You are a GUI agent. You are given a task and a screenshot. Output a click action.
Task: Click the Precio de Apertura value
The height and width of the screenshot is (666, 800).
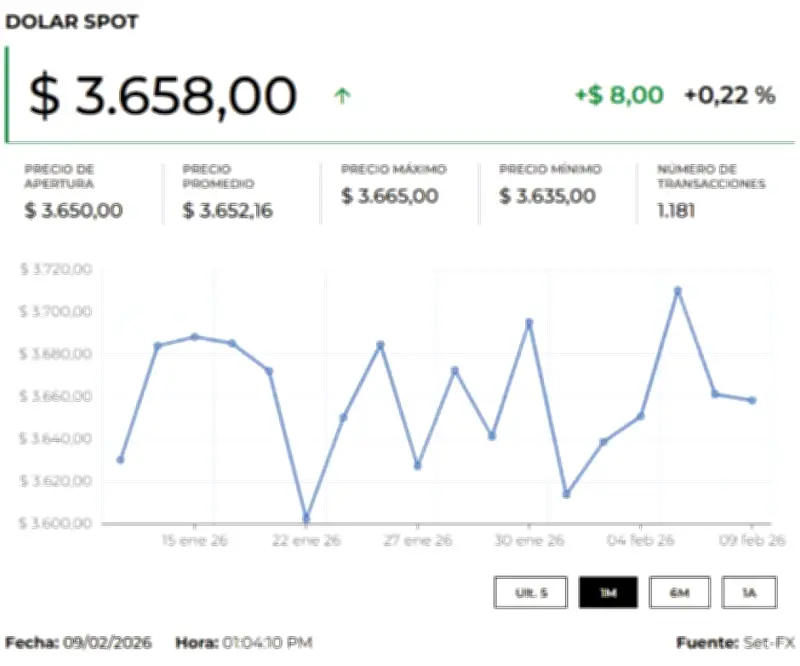click(x=74, y=210)
